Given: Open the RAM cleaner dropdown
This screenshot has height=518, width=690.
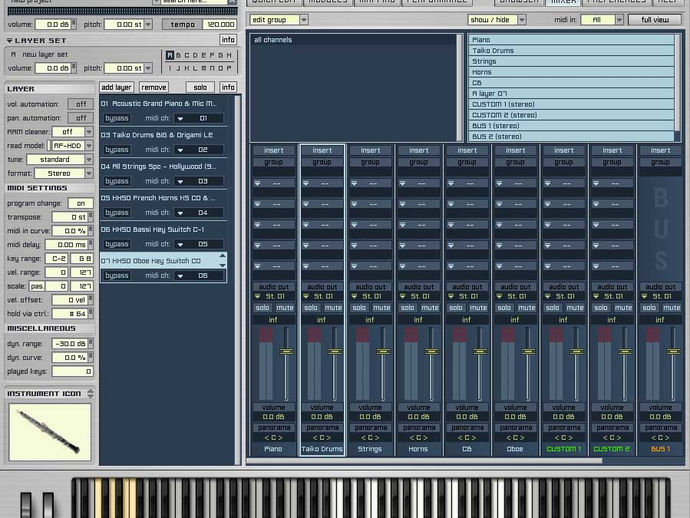Looking at the screenshot, I should tap(89, 132).
